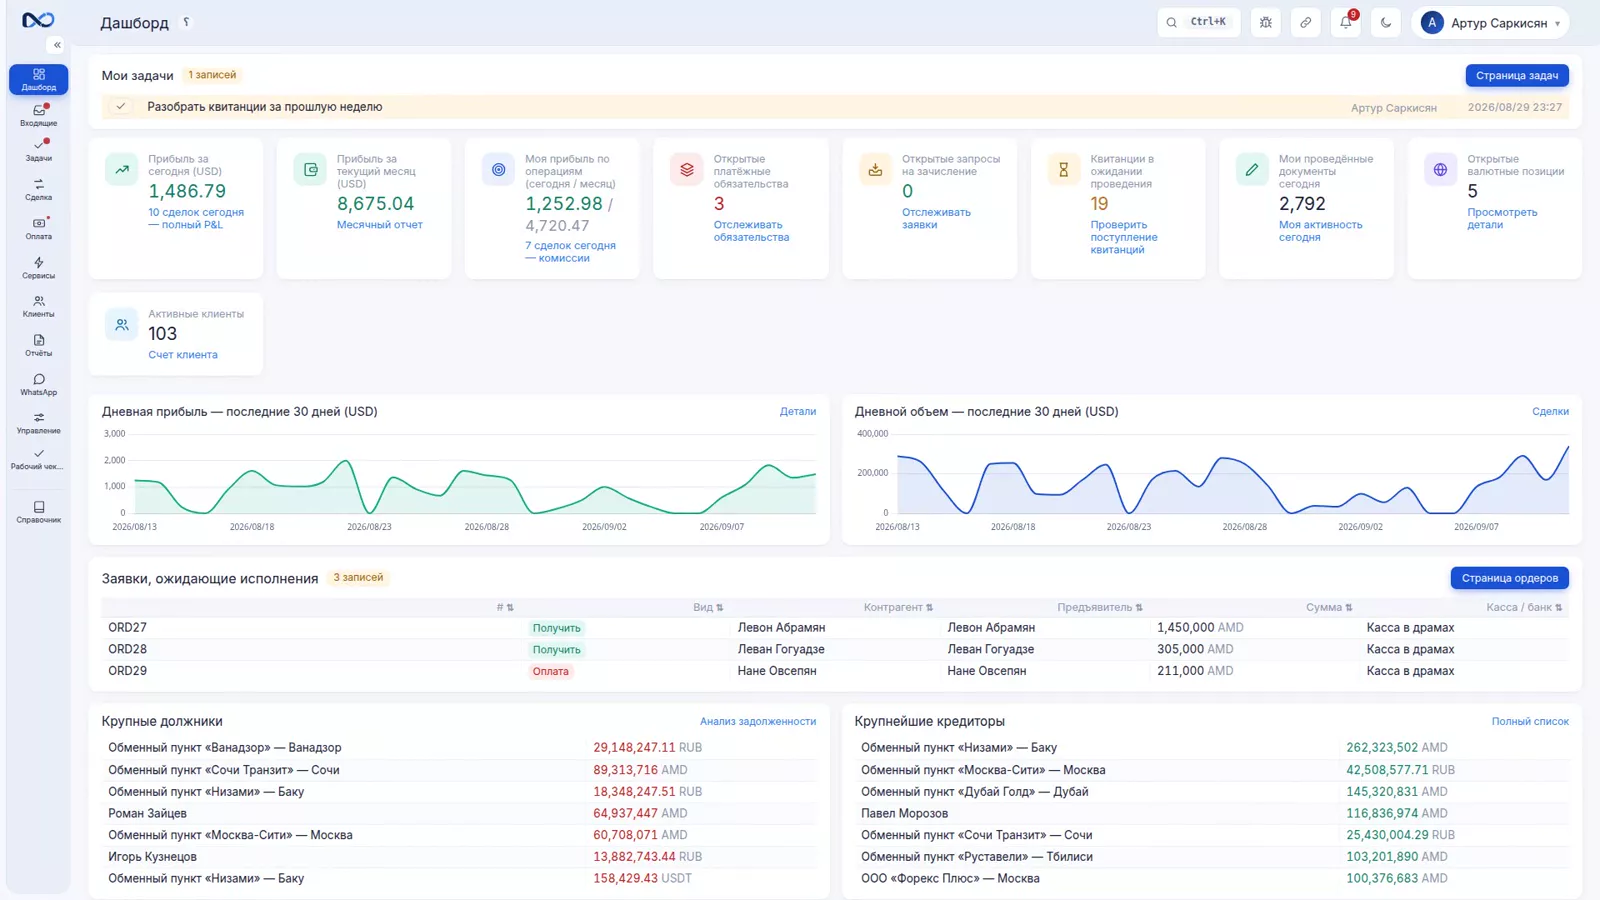This screenshot has height=900, width=1600.
Task: Sort orders table by Вид column
Action: (x=708, y=607)
